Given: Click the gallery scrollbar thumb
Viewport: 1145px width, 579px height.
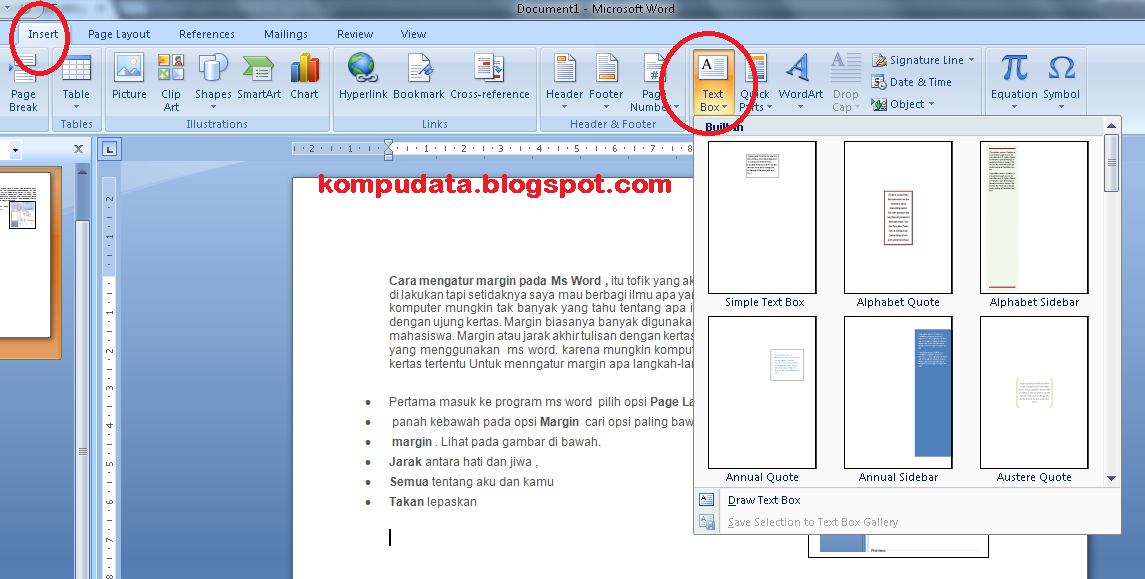Looking at the screenshot, I should pos(1111,163).
